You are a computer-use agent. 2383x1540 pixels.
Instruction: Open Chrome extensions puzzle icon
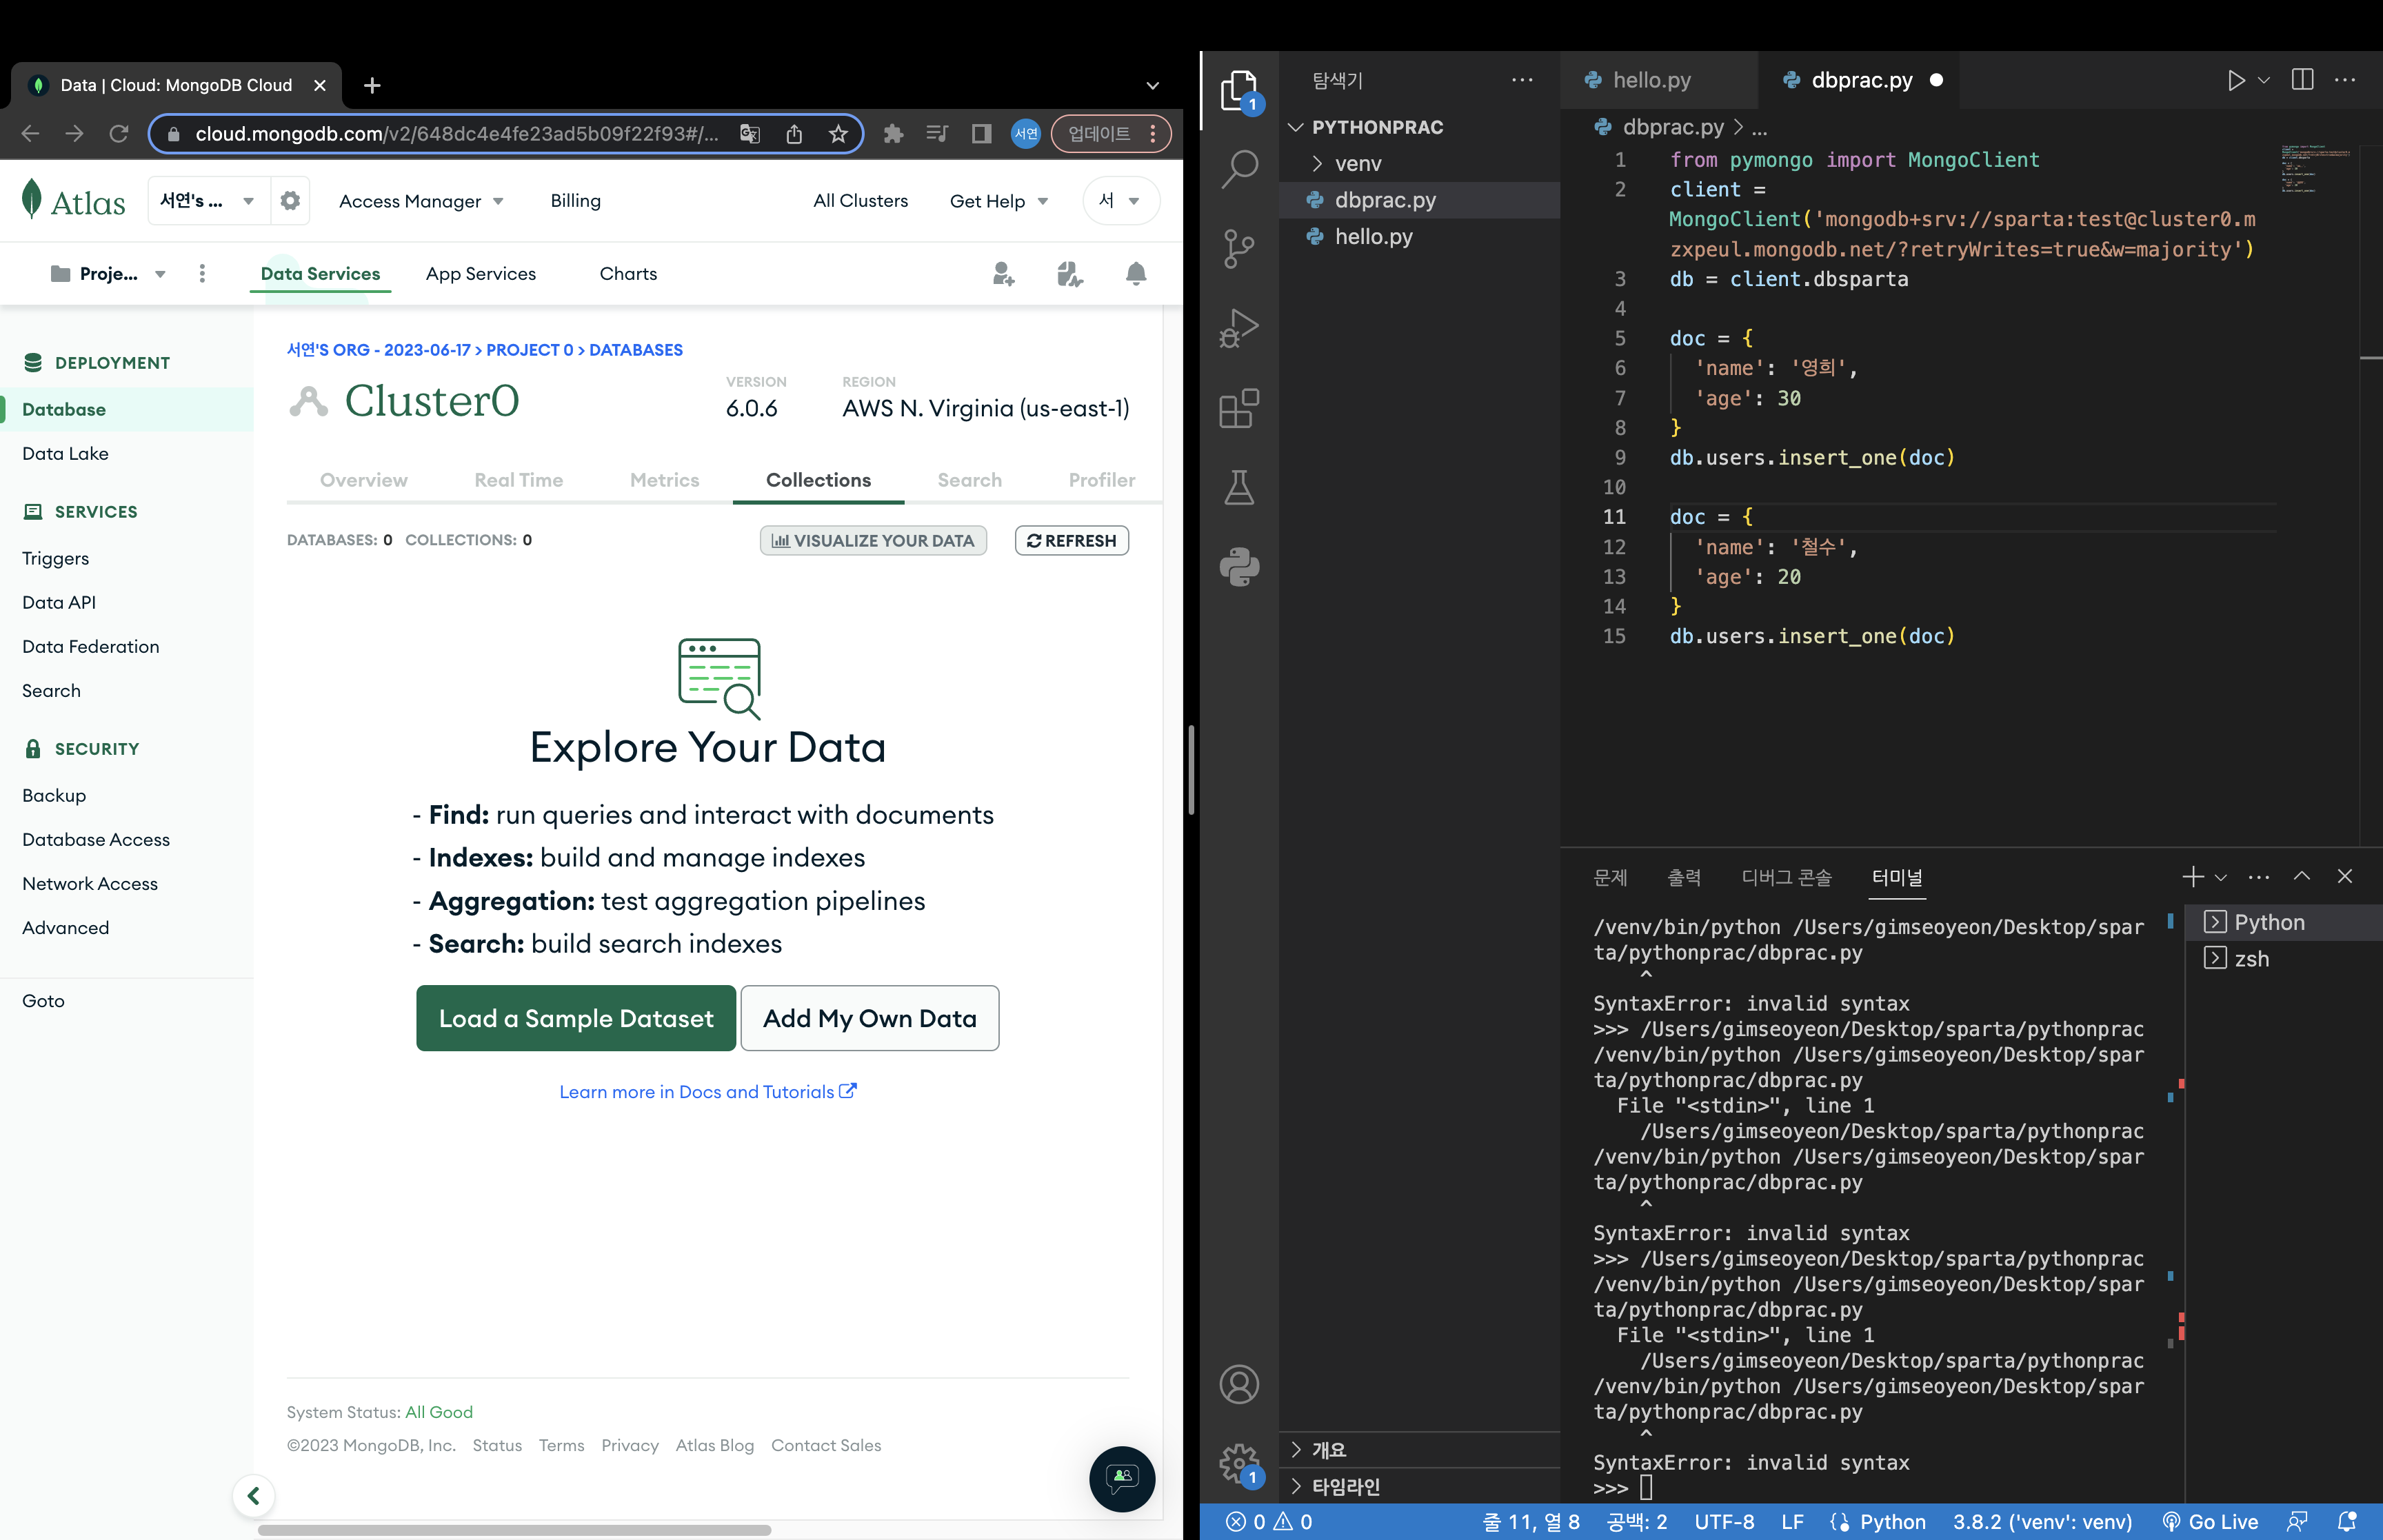[894, 134]
